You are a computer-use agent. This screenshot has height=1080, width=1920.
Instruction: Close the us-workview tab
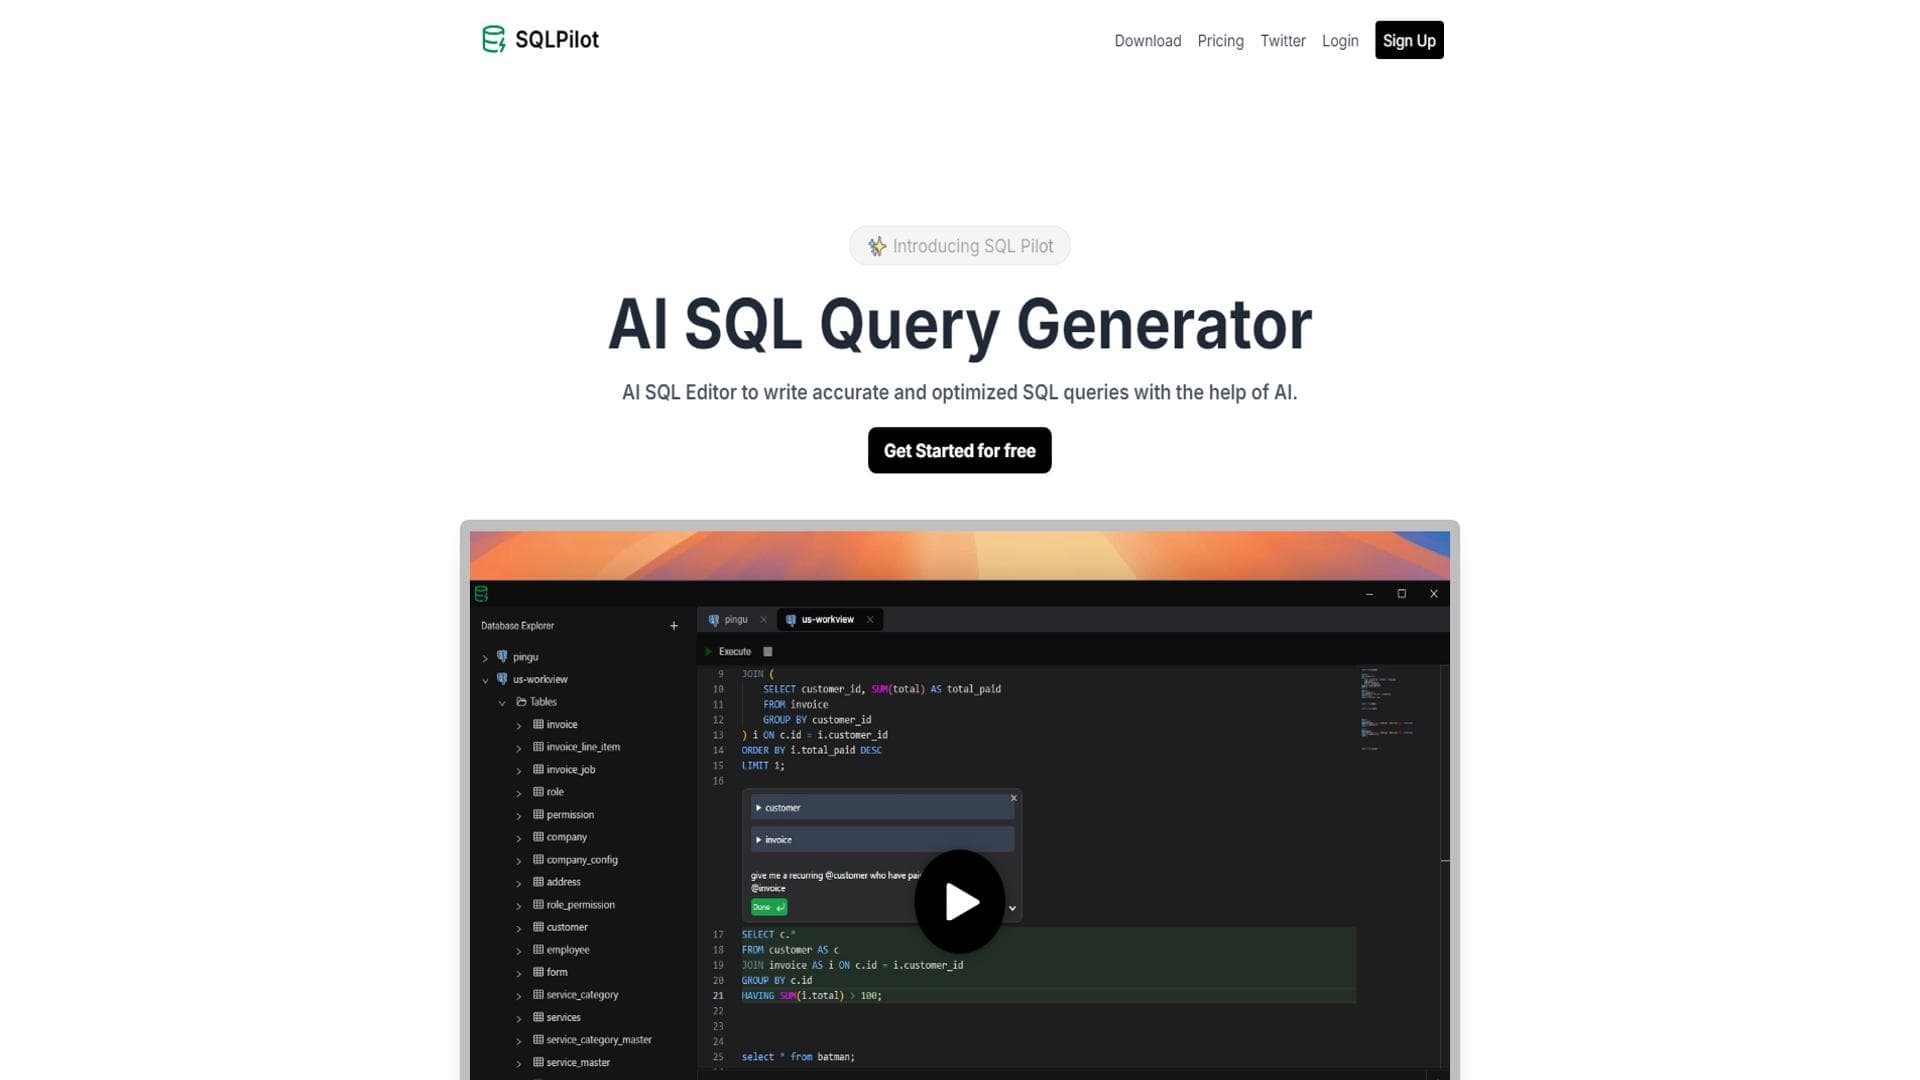(x=870, y=620)
